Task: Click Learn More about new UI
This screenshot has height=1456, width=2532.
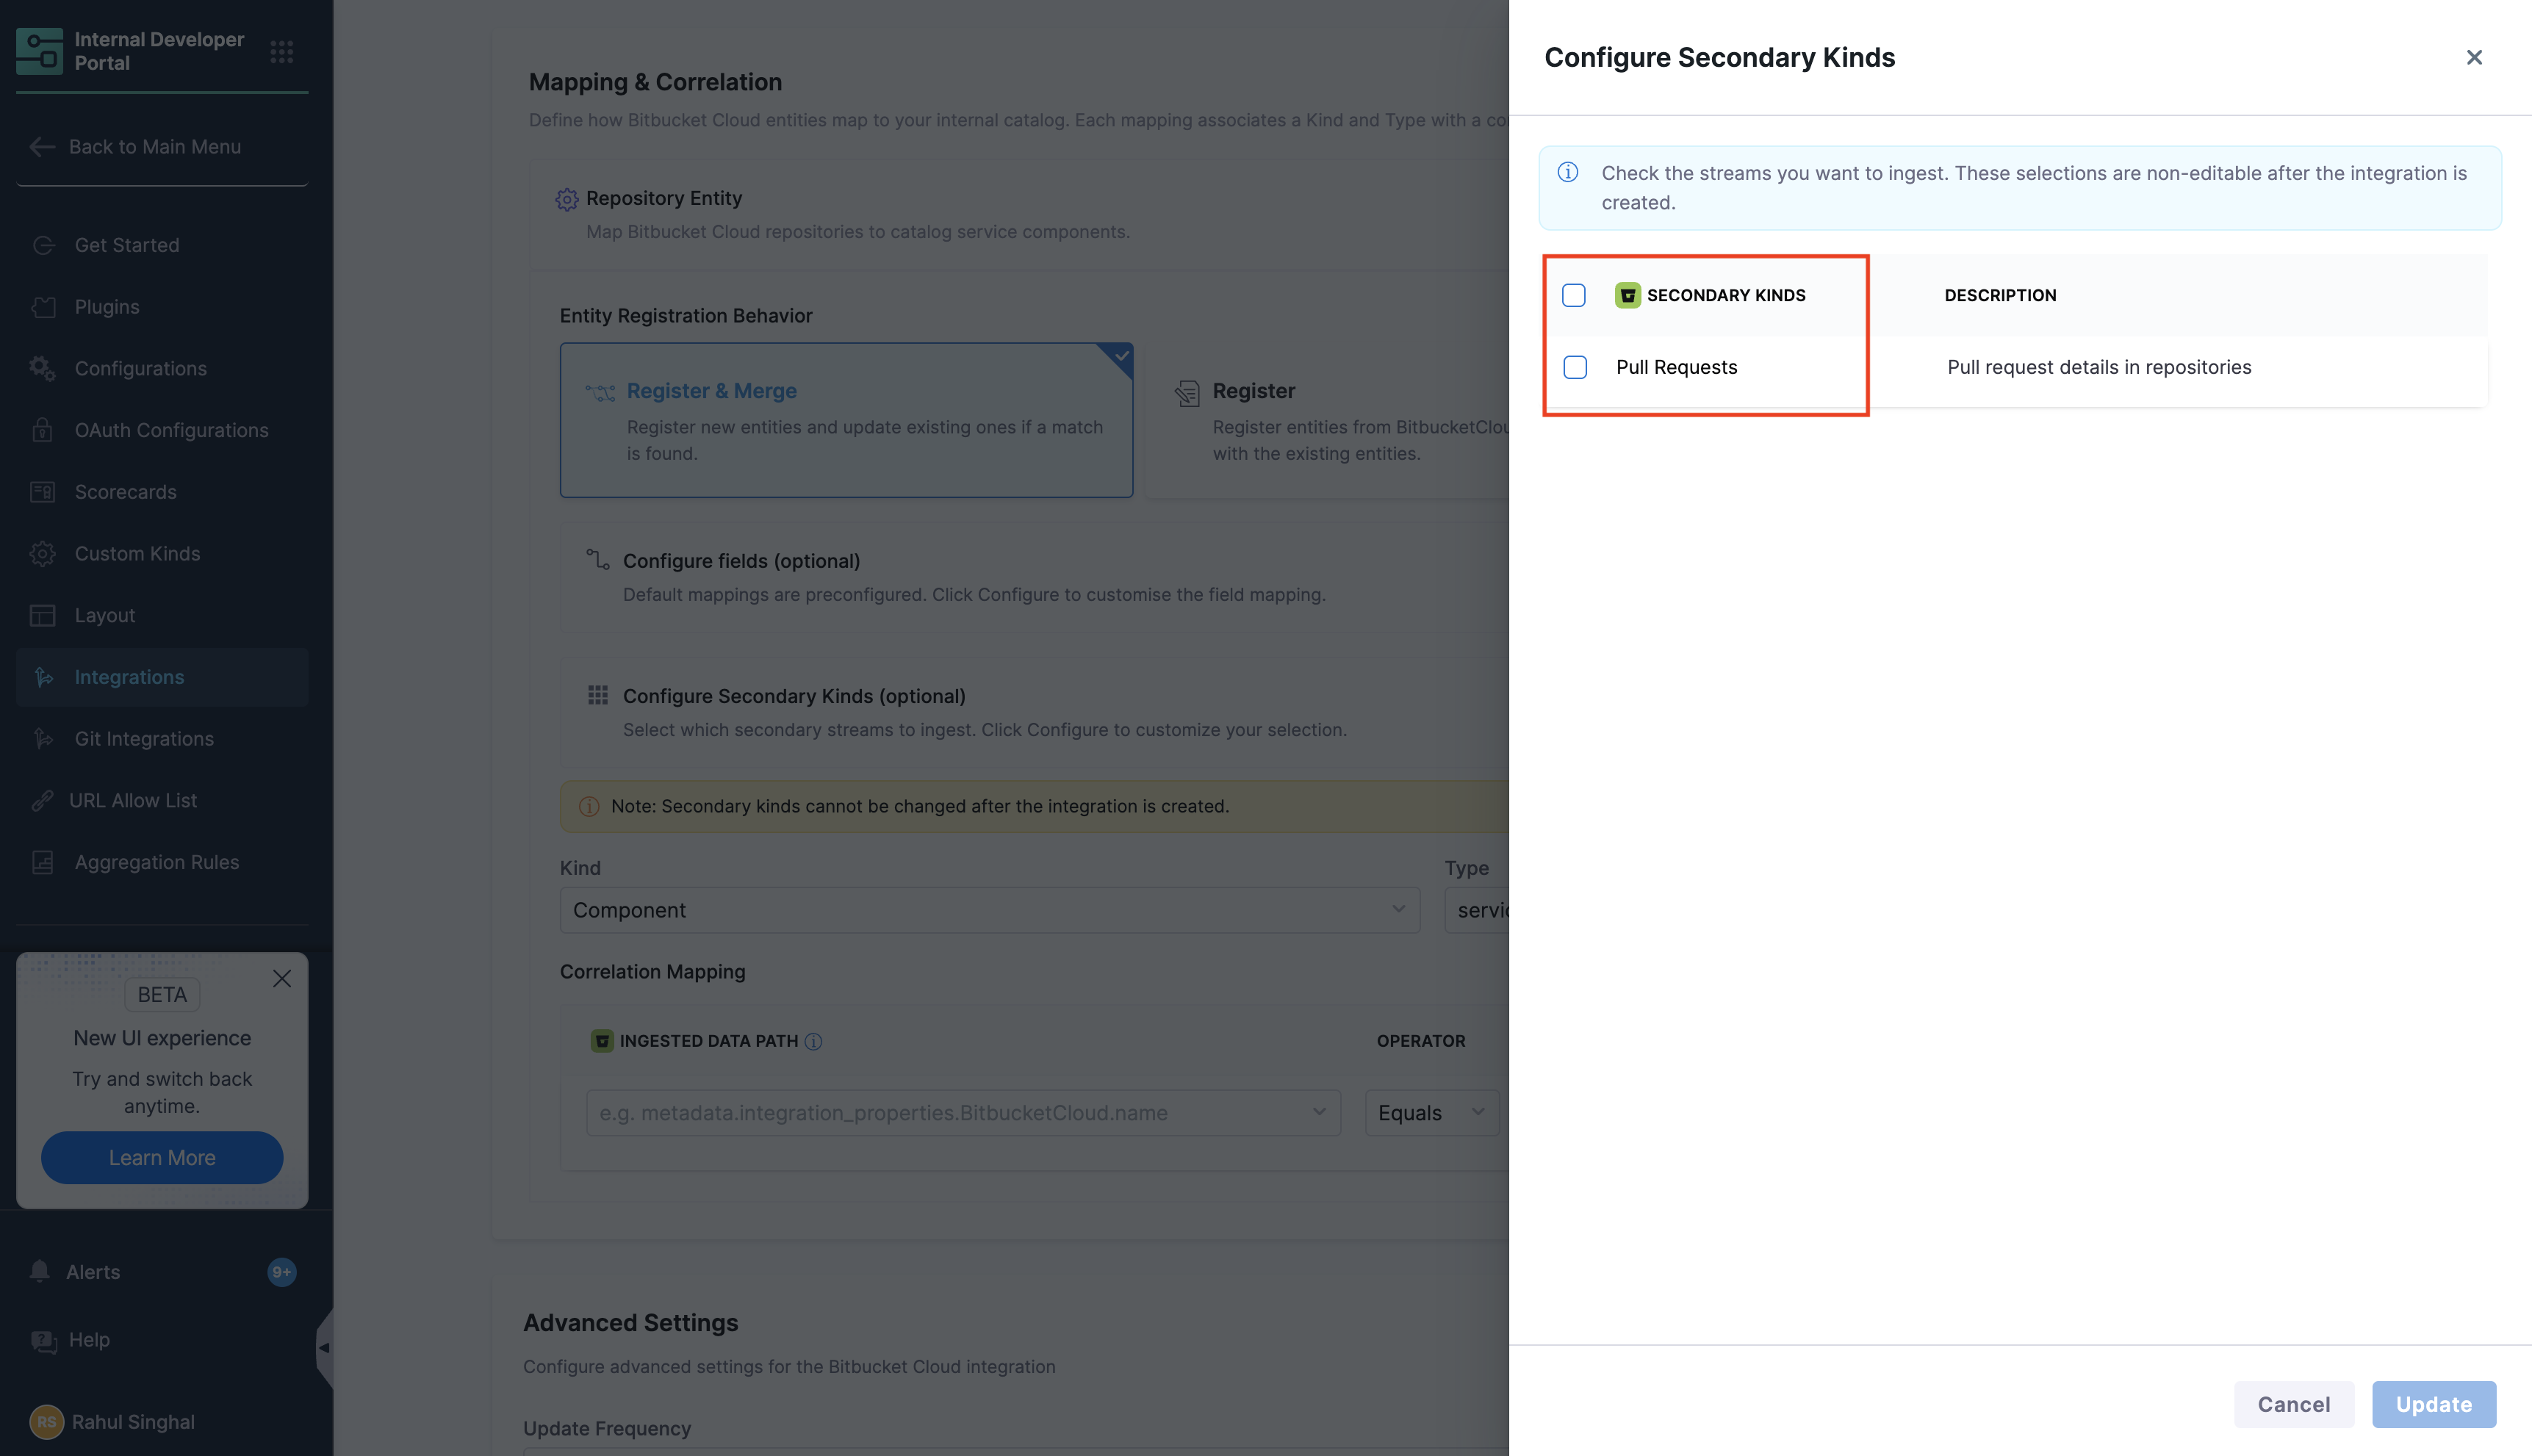Action: click(162, 1157)
